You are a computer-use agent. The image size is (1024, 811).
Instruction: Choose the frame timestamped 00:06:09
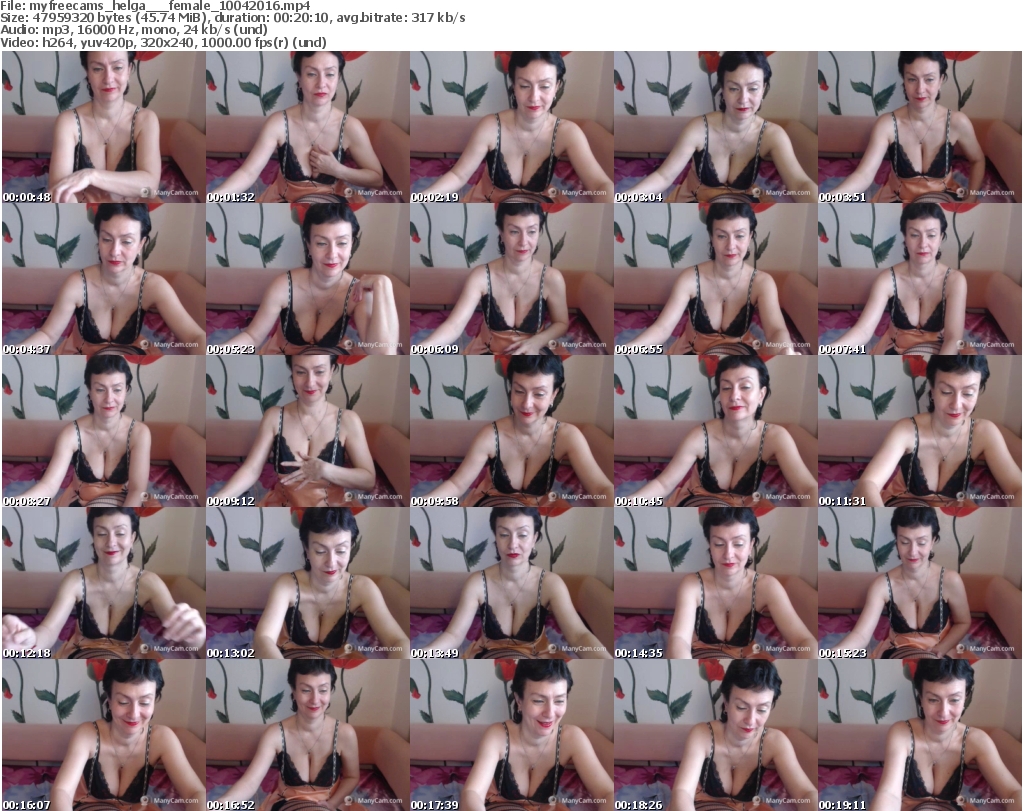click(511, 279)
